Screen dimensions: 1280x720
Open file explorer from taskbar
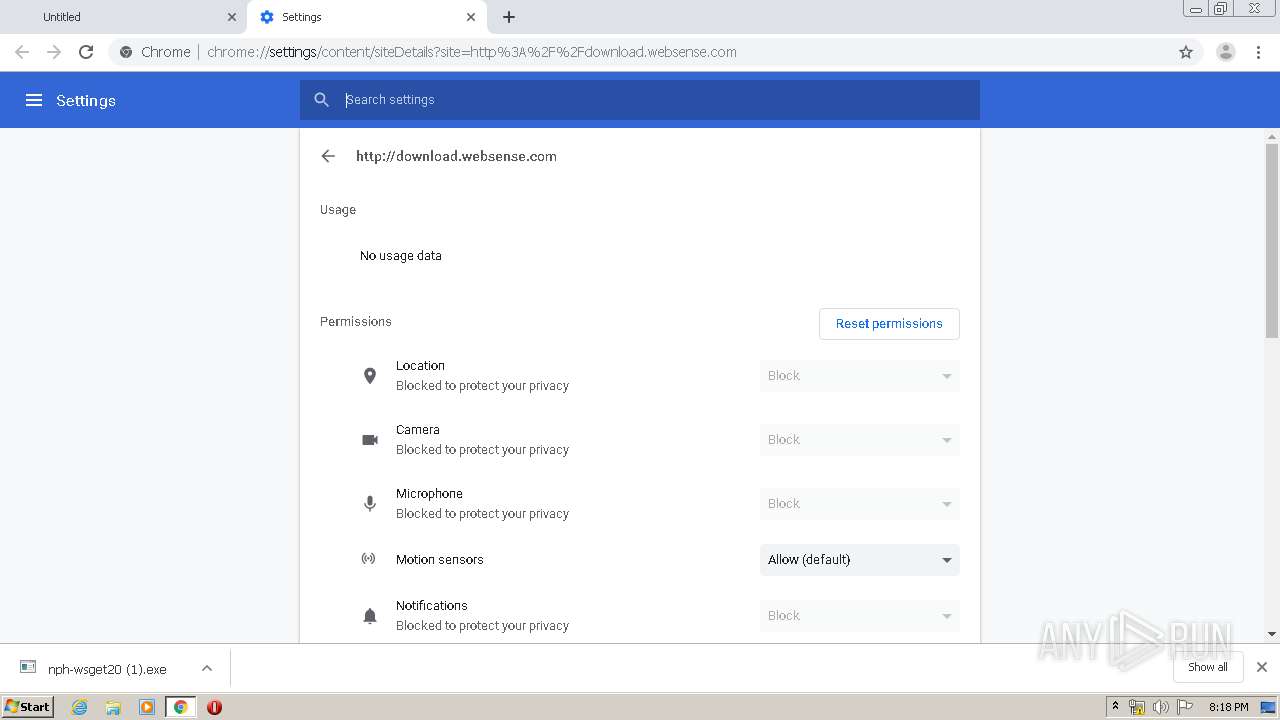point(113,707)
